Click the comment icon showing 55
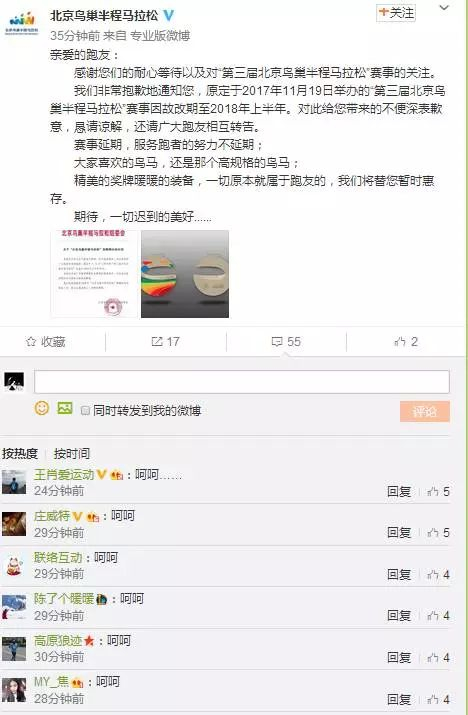Screen dimensions: 468x715 (277, 342)
